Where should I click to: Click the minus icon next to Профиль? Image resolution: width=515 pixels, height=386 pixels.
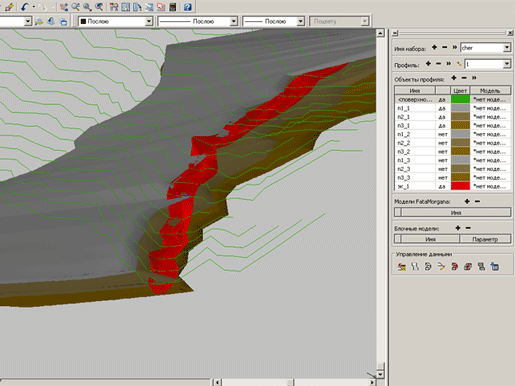point(438,63)
